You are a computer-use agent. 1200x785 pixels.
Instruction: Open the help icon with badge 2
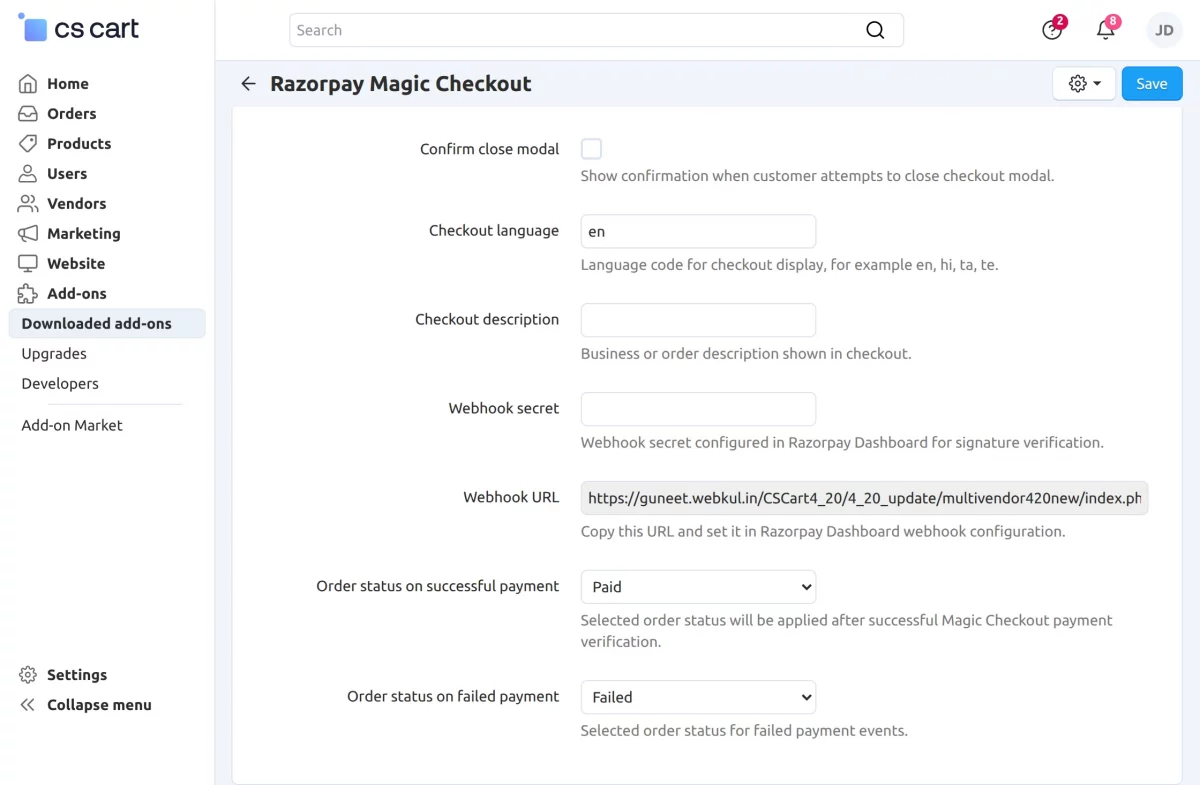[1052, 30]
